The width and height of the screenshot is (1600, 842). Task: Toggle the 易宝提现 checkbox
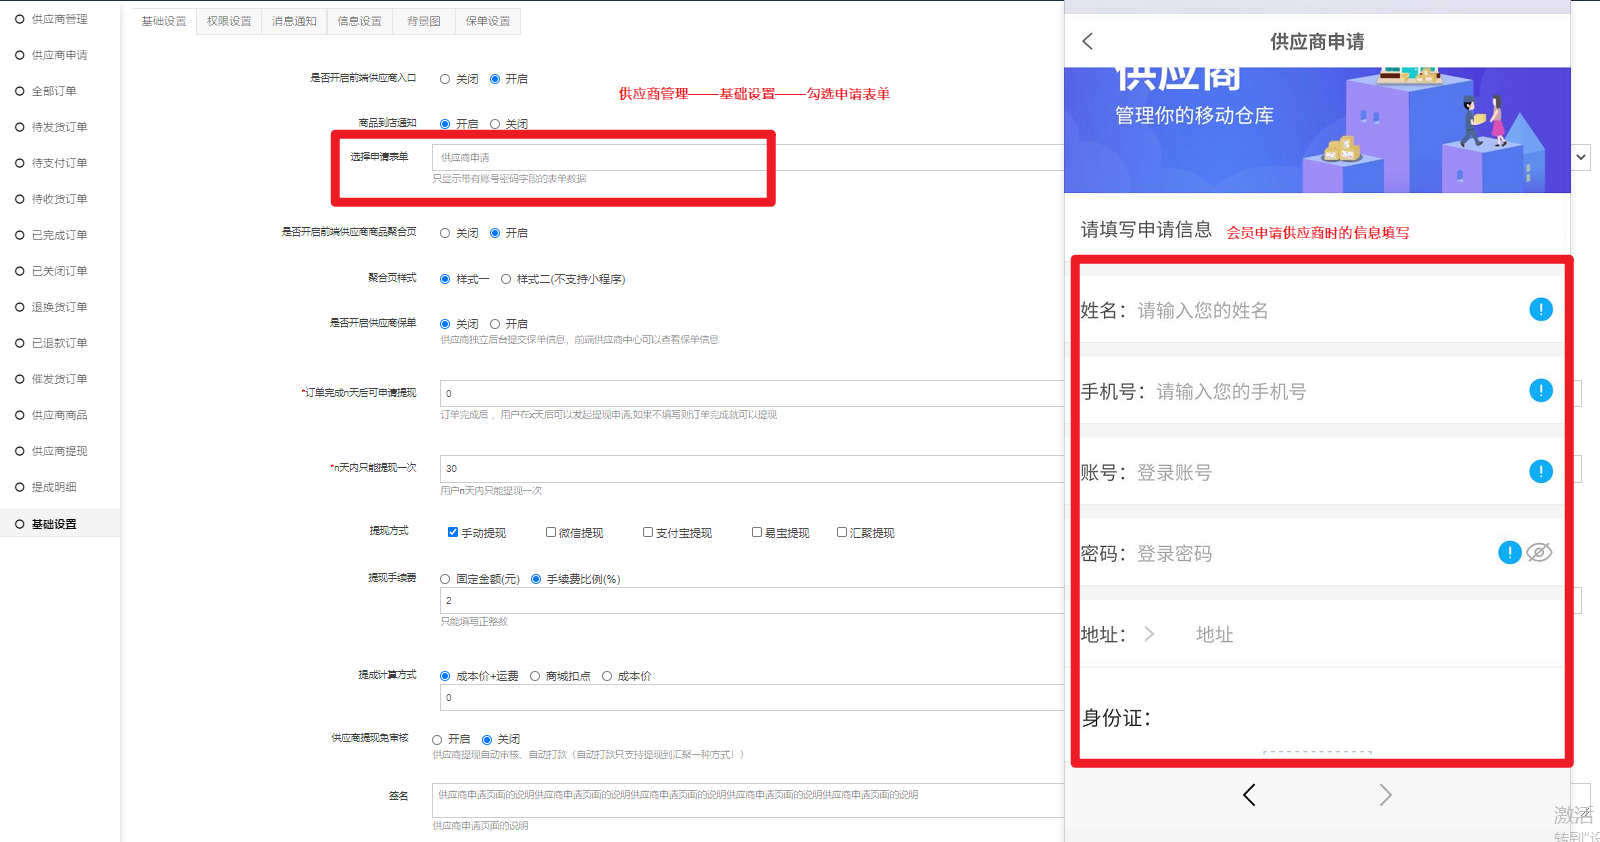[757, 532]
